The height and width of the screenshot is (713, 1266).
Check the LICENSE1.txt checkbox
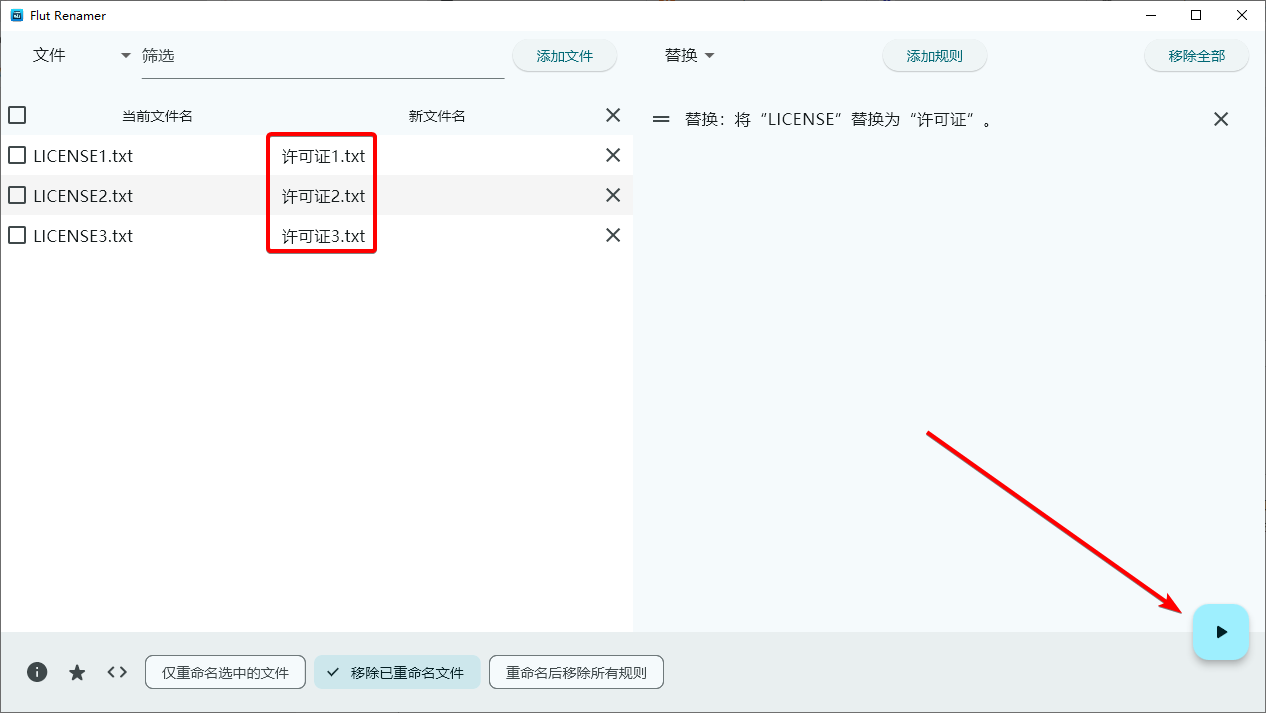17,155
